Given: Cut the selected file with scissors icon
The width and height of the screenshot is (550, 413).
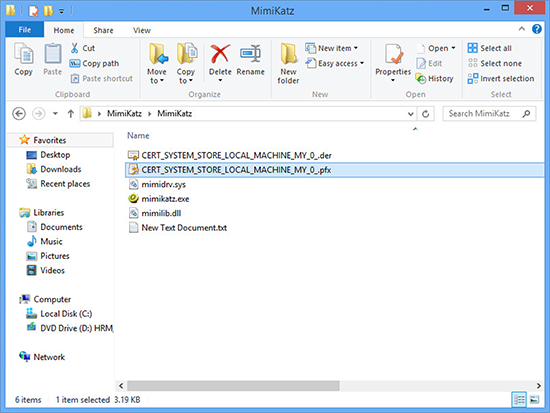Looking at the screenshot, I should point(83,48).
